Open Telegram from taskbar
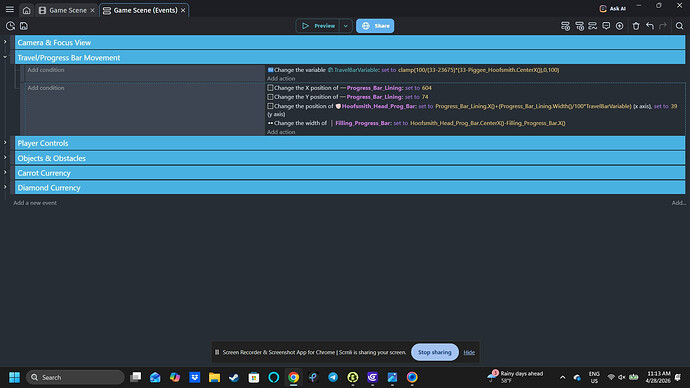Screen dimensions: 690x388 pyautogui.click(x=333, y=377)
